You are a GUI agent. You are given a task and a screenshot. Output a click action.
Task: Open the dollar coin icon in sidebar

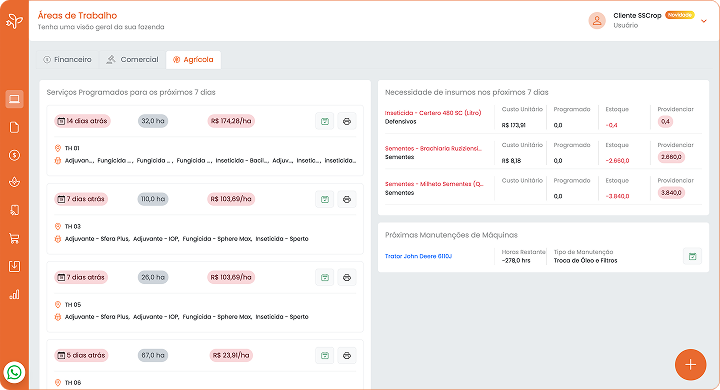(14, 155)
